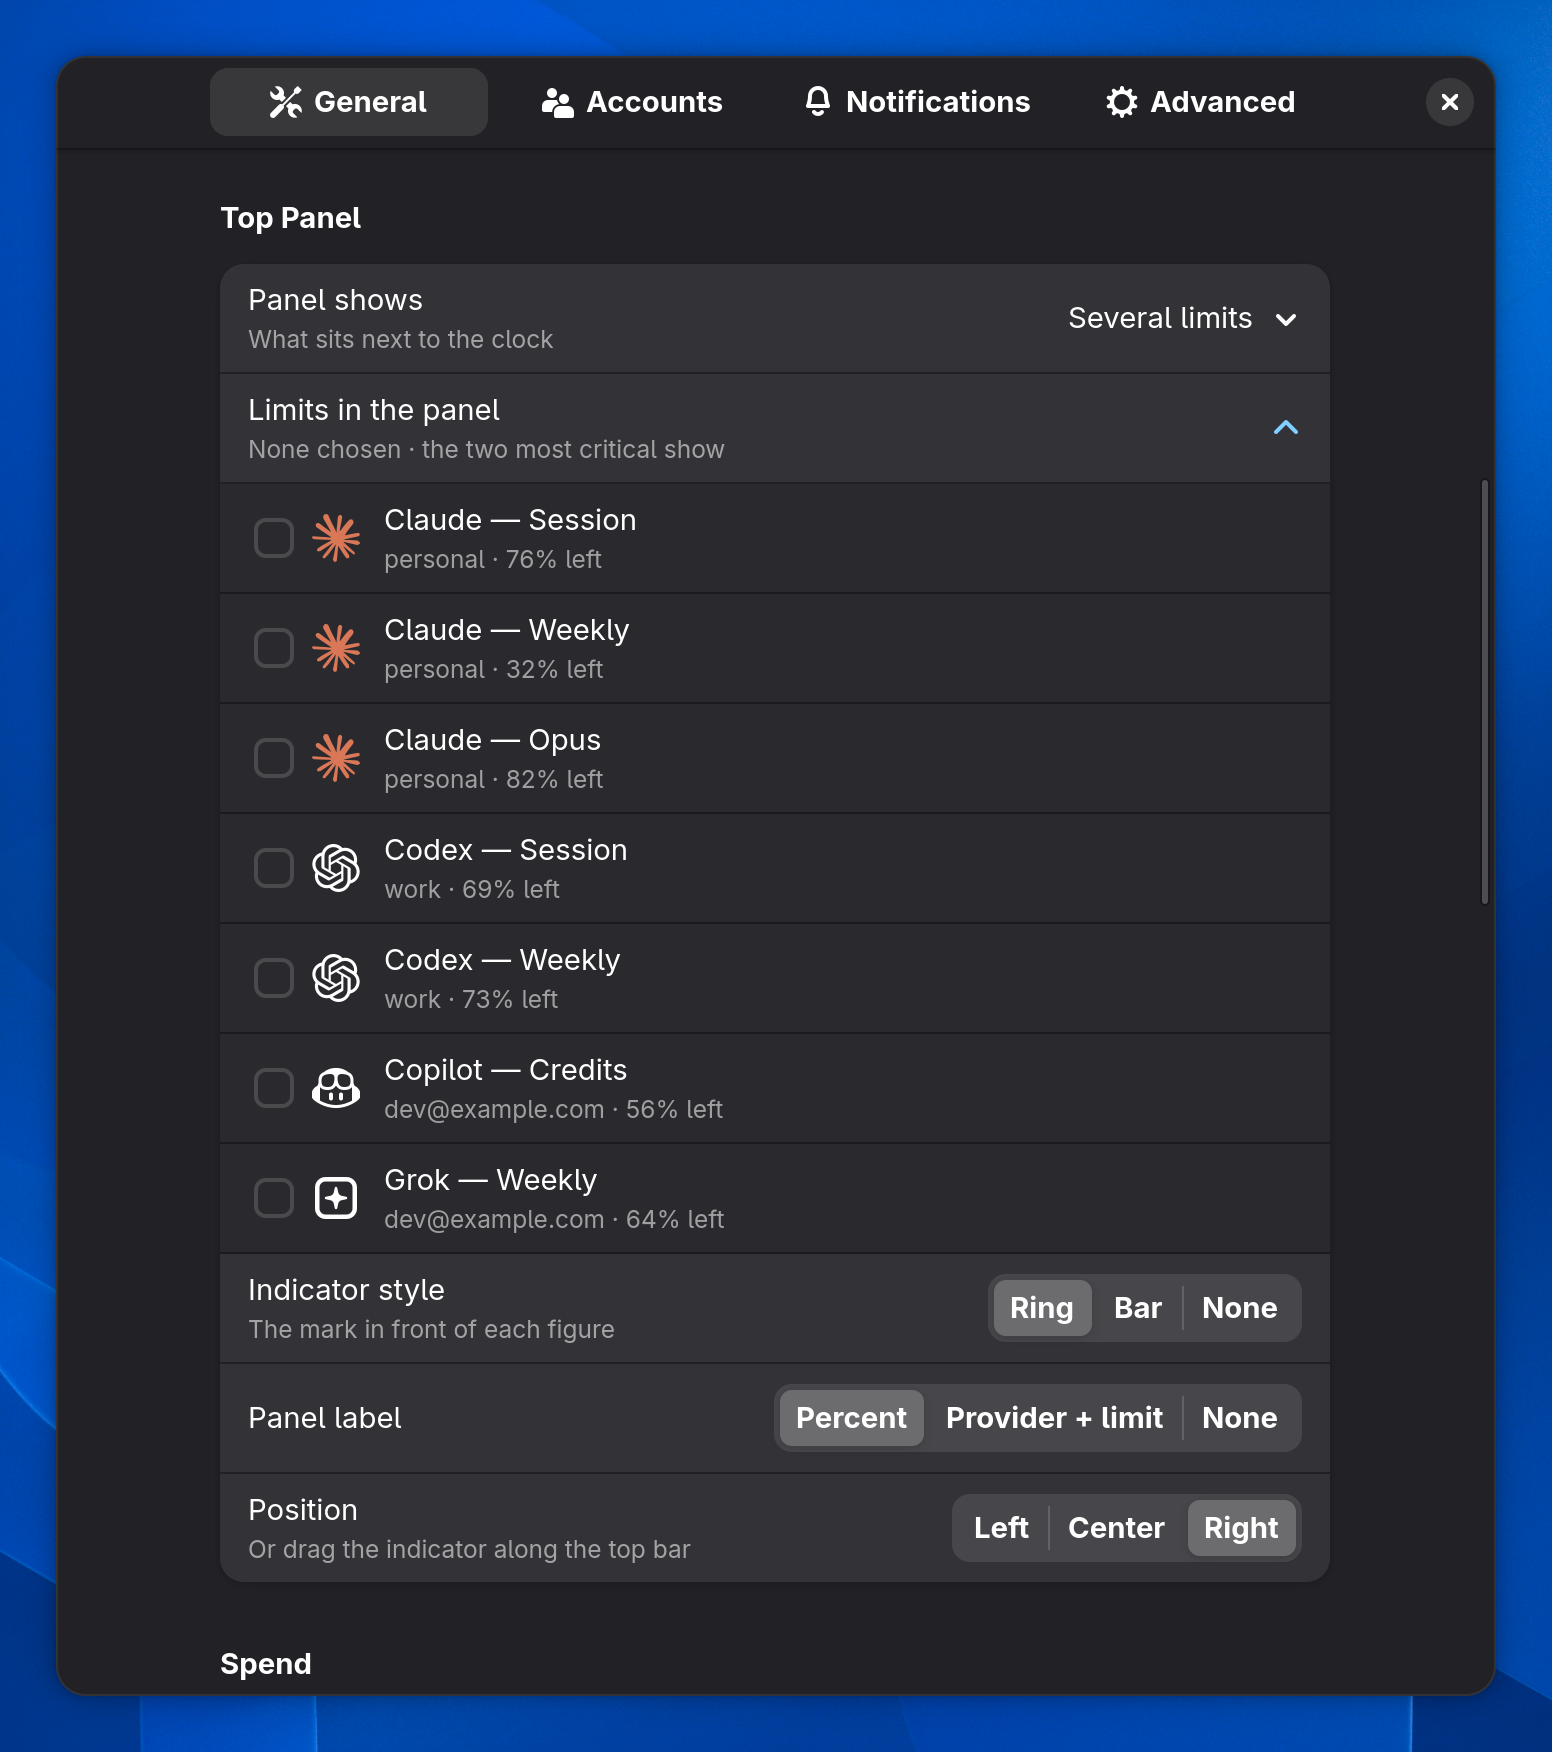Click the gear icon on the Advanced tab

[1122, 102]
